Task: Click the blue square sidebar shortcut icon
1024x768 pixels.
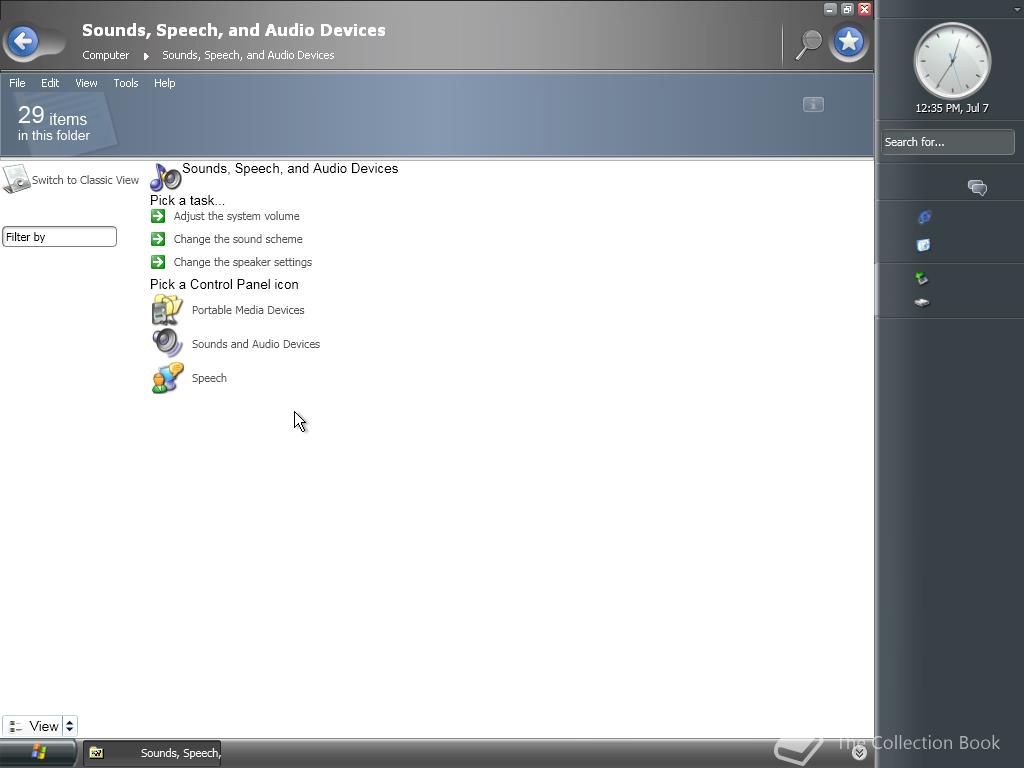Action: point(923,245)
